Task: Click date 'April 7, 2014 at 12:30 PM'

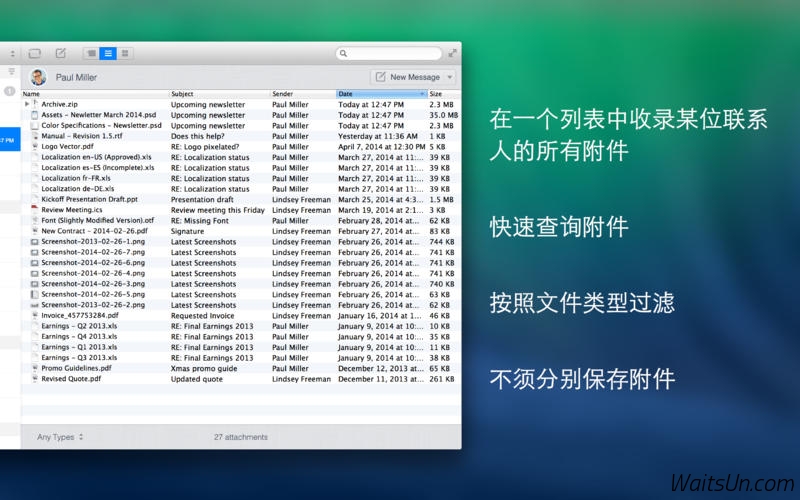Action: click(382, 146)
